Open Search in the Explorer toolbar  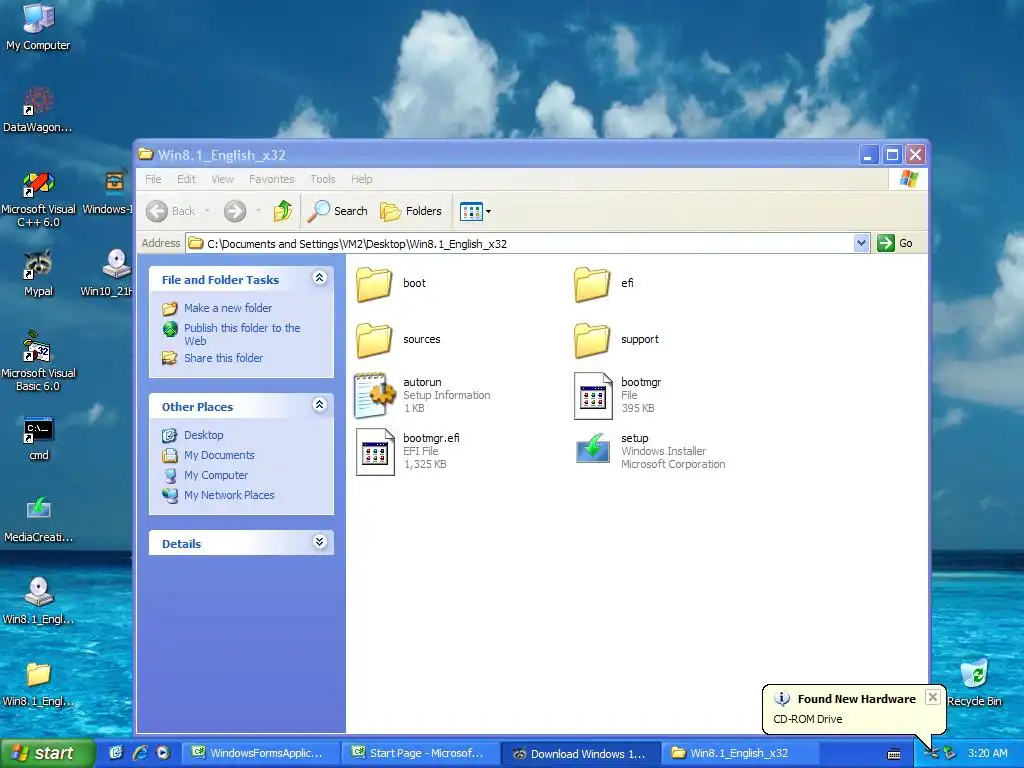click(x=338, y=211)
